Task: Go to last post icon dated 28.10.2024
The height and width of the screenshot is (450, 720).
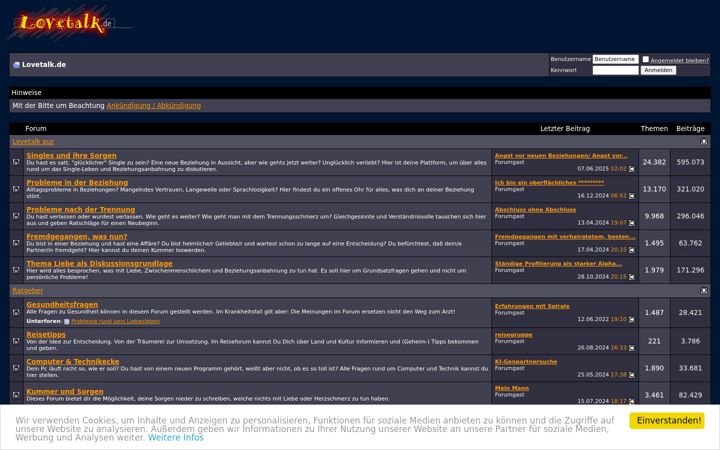Action: click(632, 277)
